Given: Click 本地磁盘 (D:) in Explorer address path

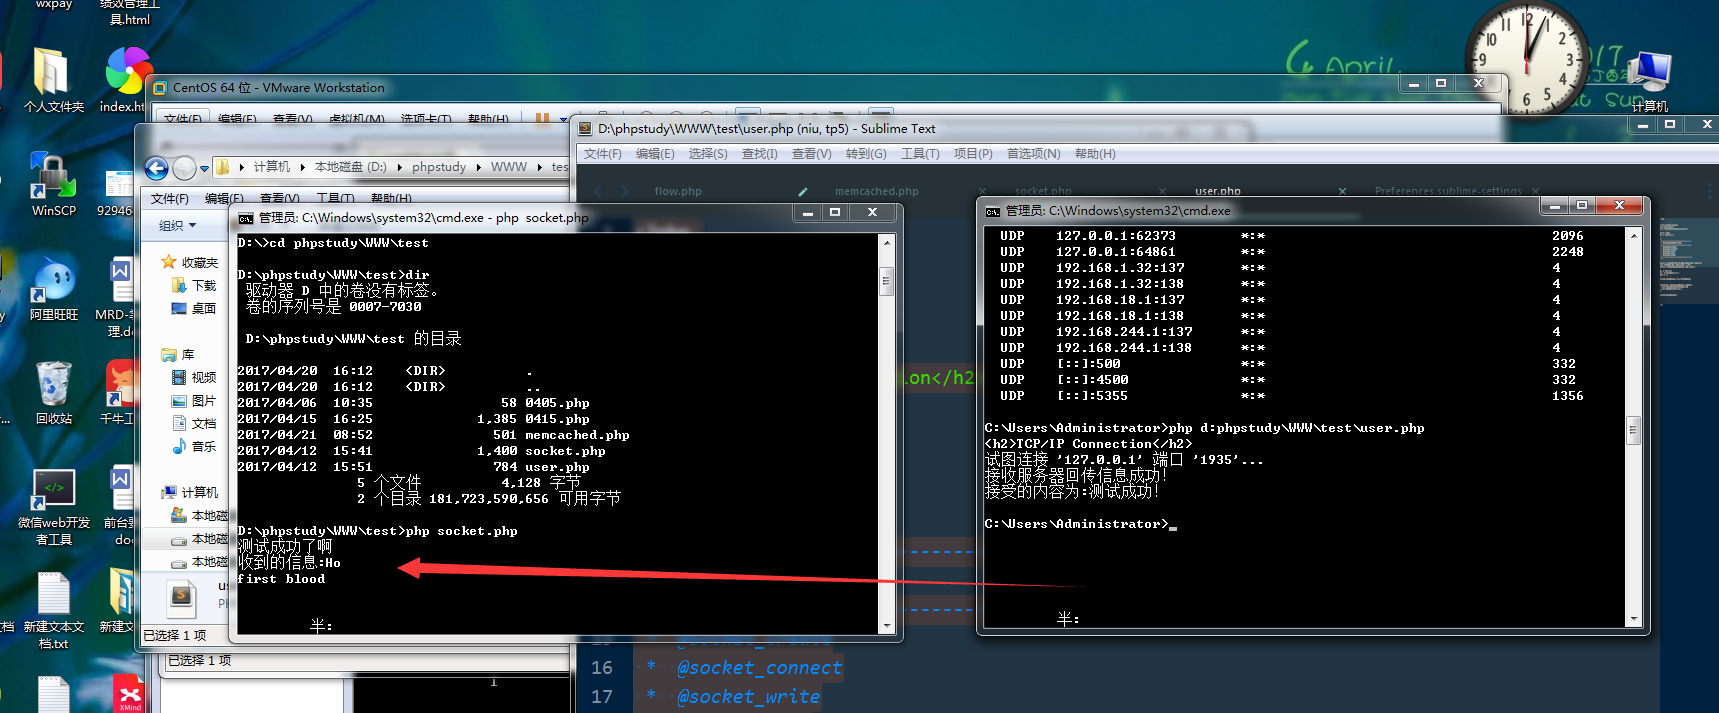Looking at the screenshot, I should click(x=351, y=167).
